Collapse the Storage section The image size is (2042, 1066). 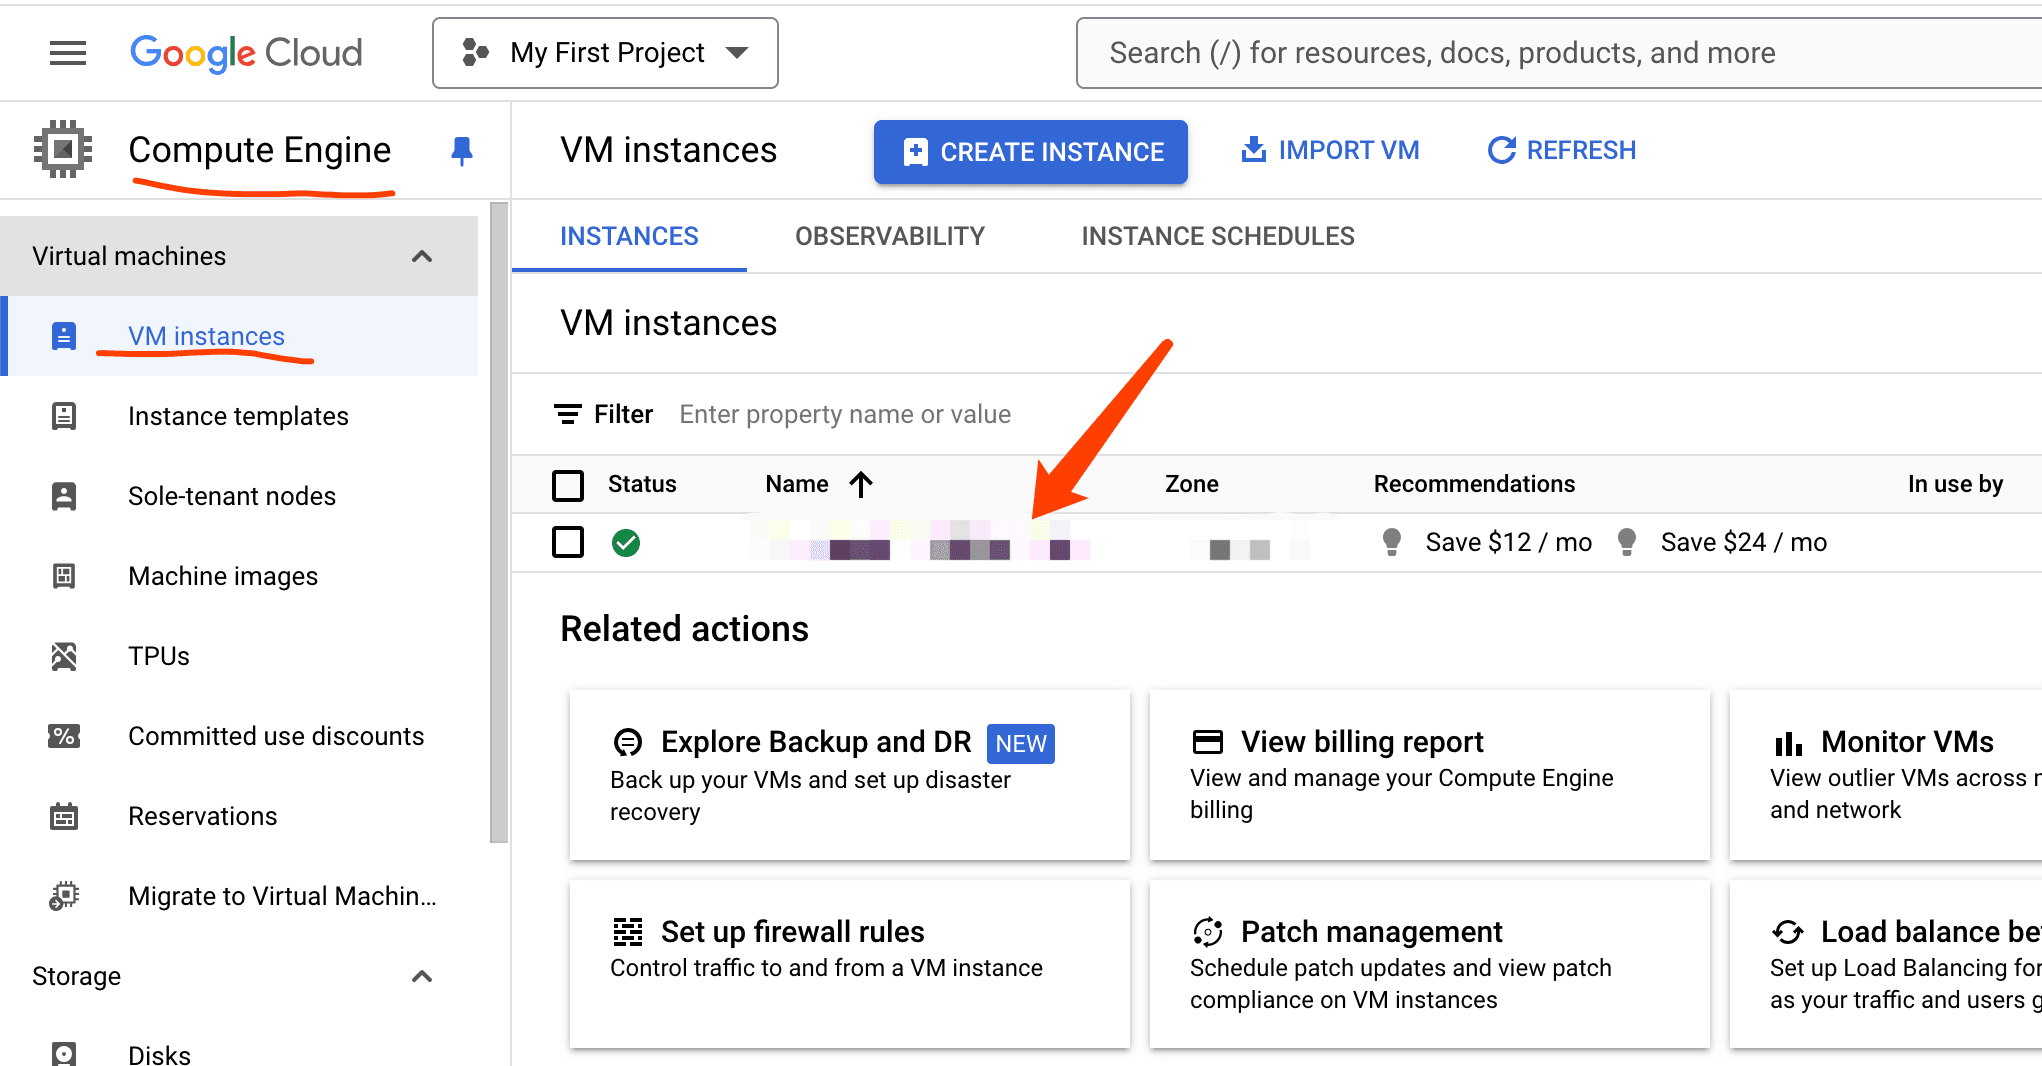[x=422, y=976]
